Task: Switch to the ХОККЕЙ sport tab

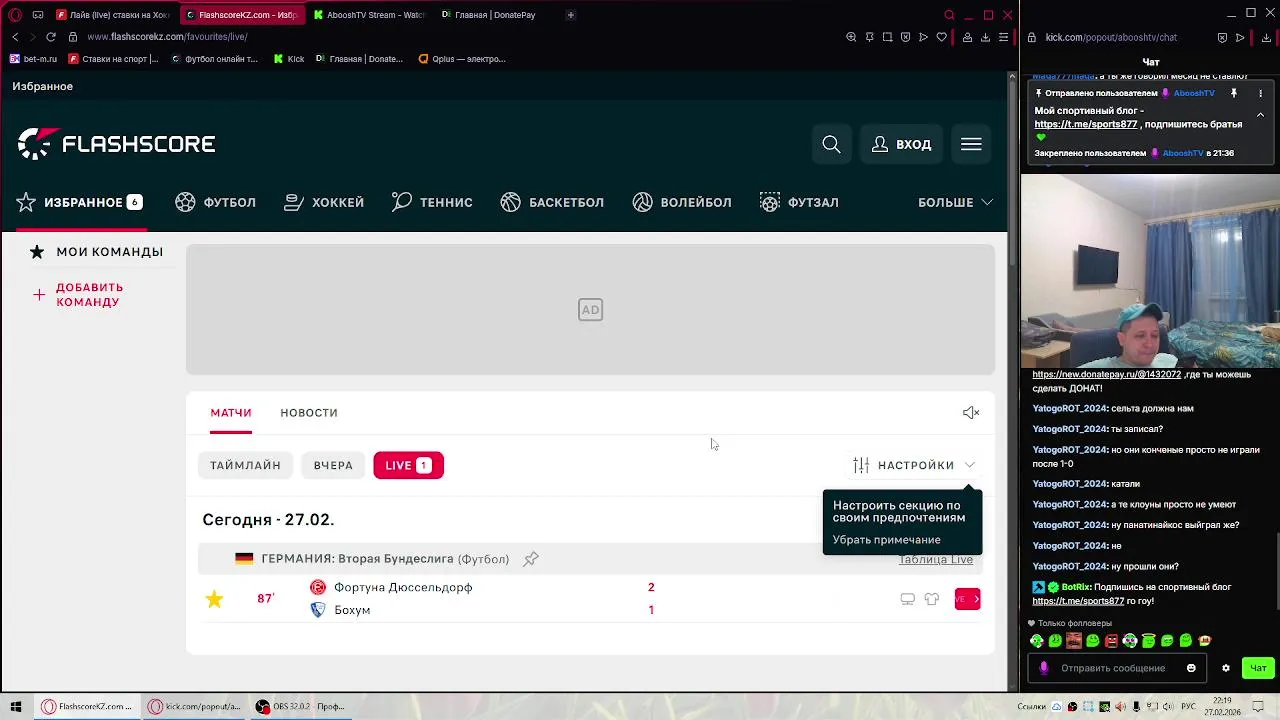Action: tap(324, 202)
